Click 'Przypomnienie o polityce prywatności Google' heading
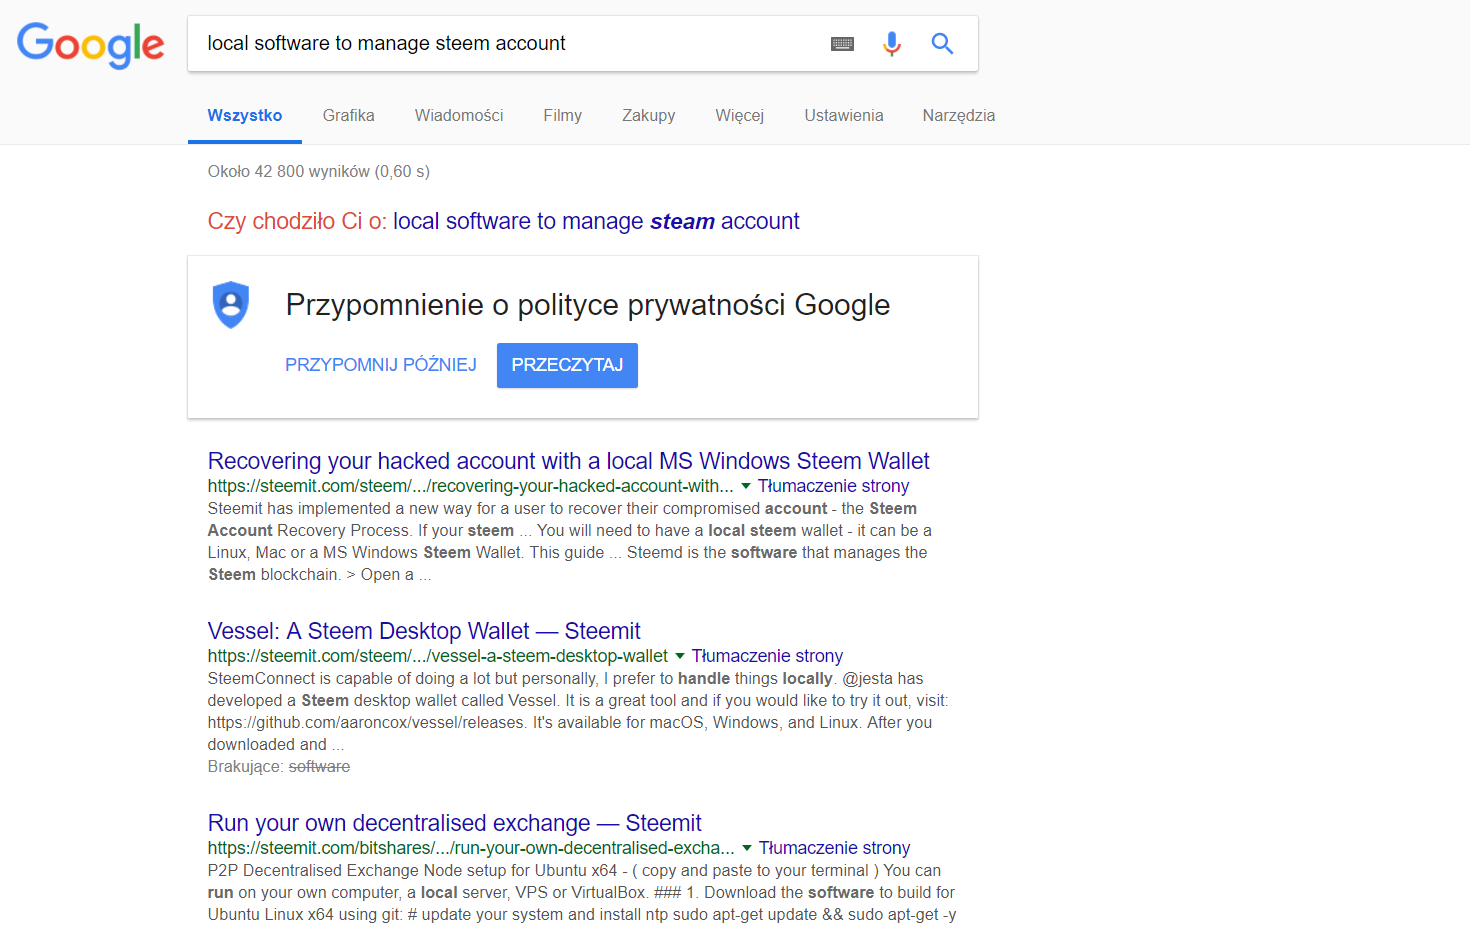Image resolution: width=1470 pixels, height=929 pixels. click(588, 305)
